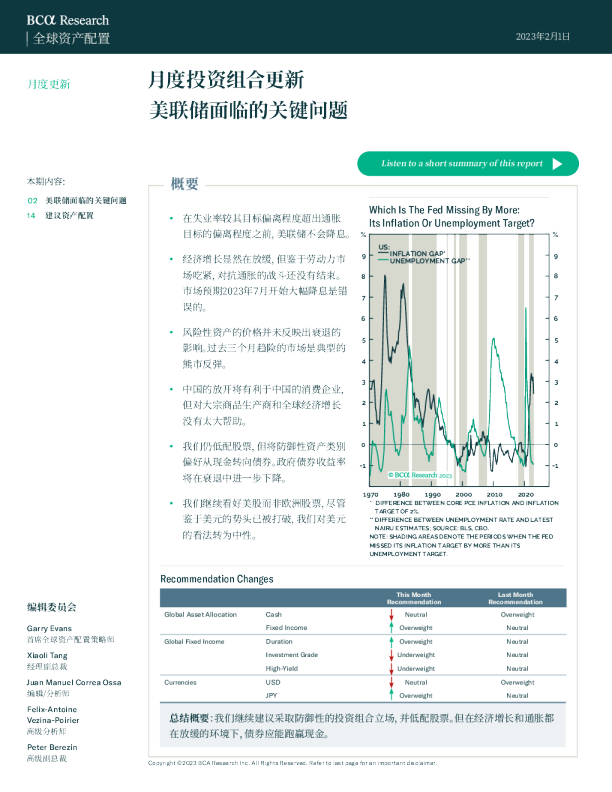Click the red down arrow for High-Yield

392,668
